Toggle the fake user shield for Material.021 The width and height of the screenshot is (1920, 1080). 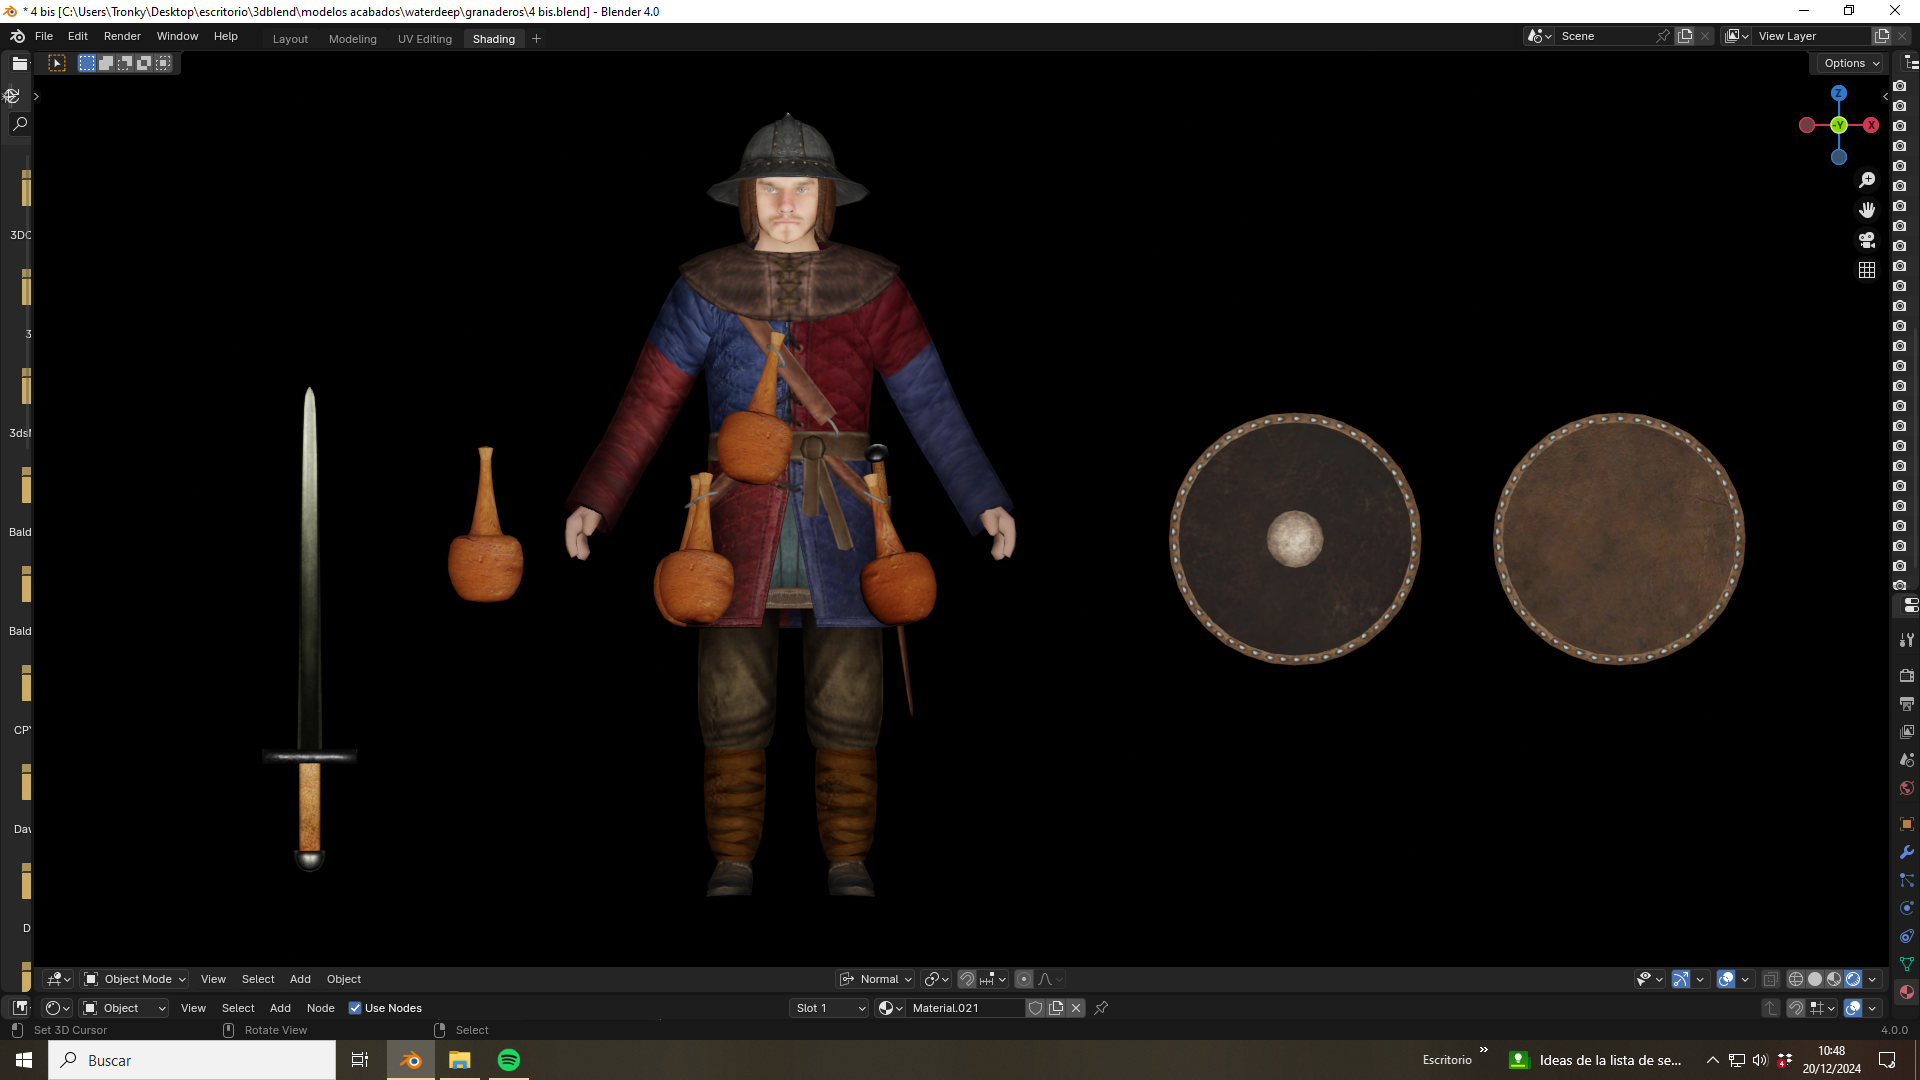click(x=1036, y=1008)
